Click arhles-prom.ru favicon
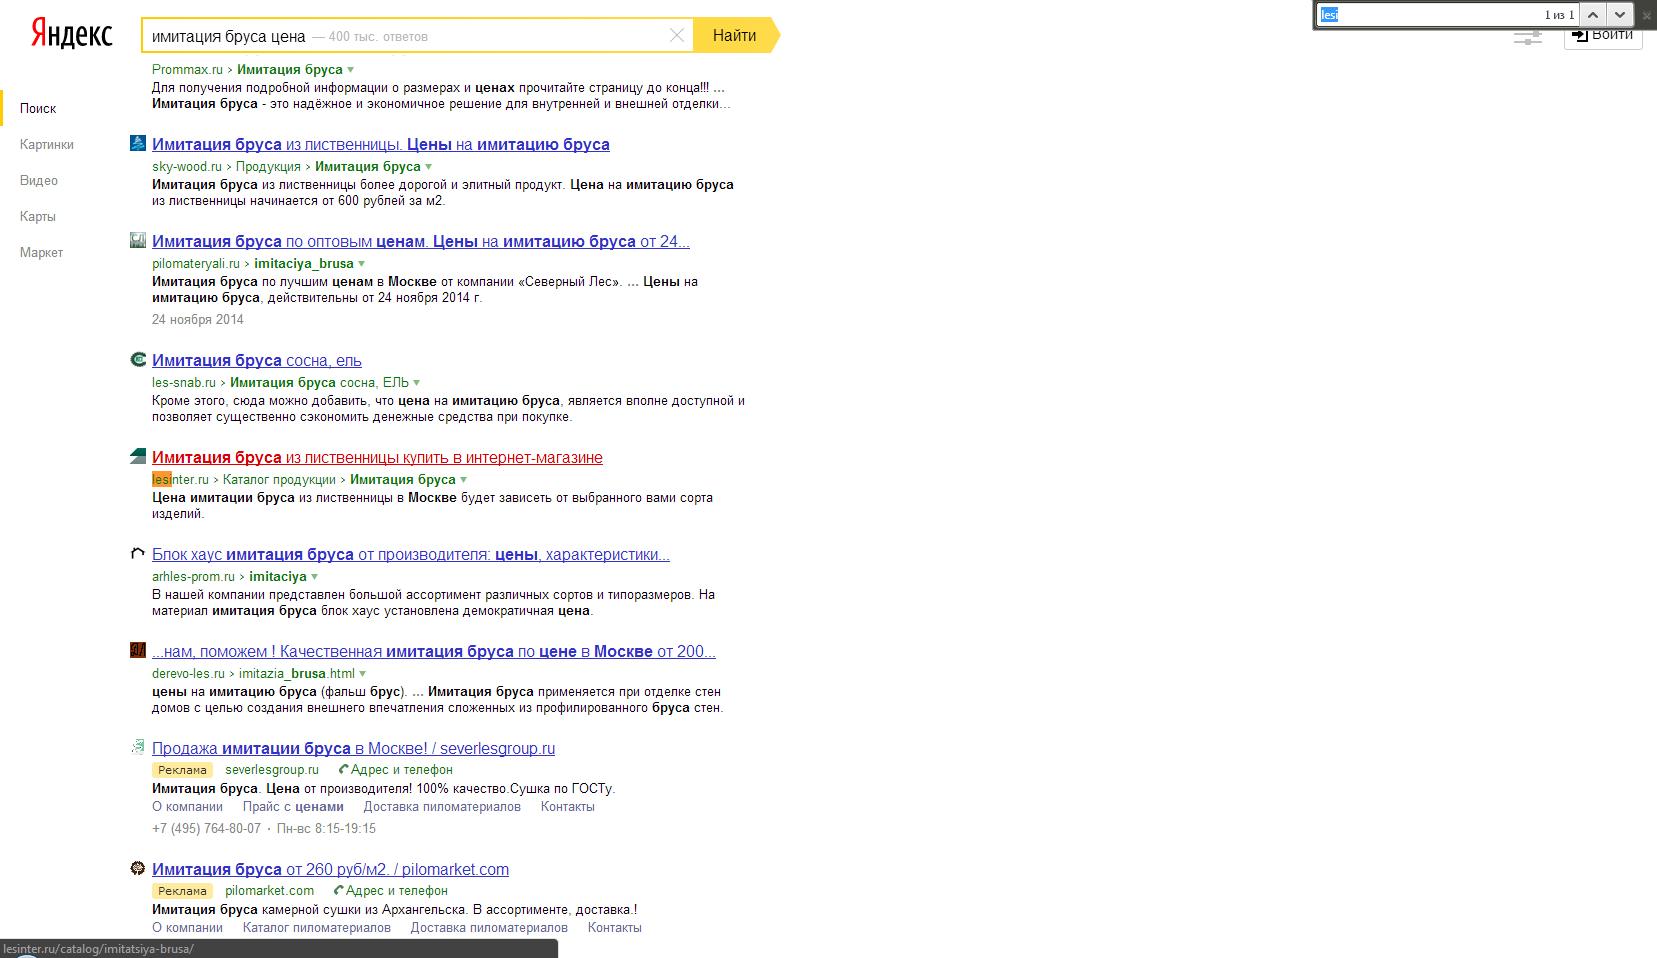Image resolution: width=1657 pixels, height=958 pixels. point(138,553)
